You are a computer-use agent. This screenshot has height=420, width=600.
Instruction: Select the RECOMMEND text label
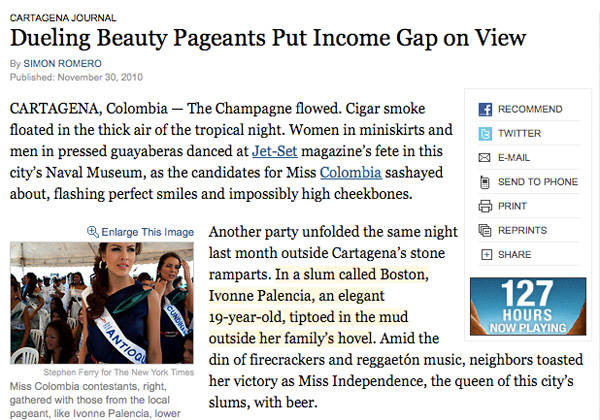click(x=530, y=109)
